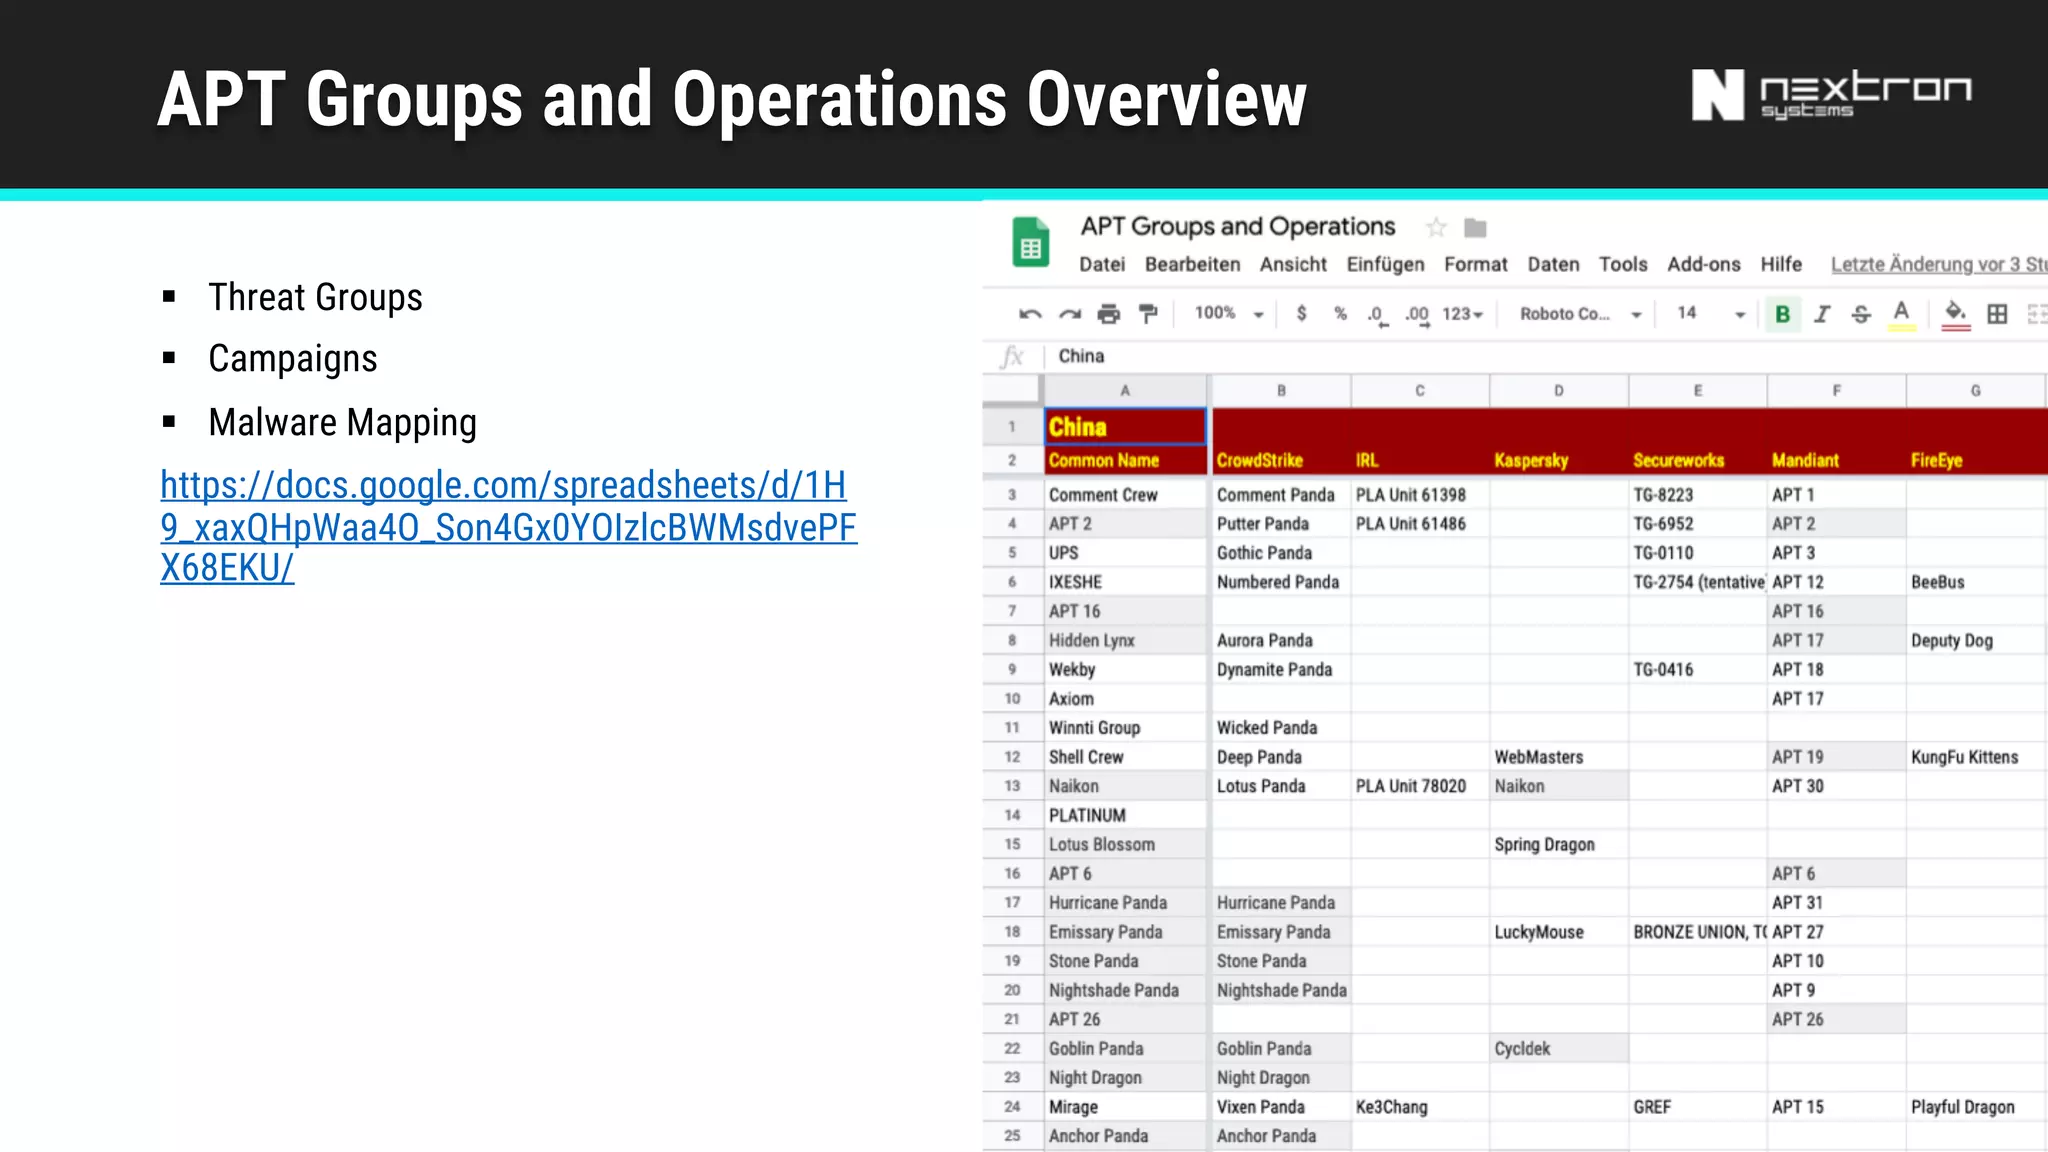
Task: Toggle bold formatting button
Action: (x=1782, y=314)
